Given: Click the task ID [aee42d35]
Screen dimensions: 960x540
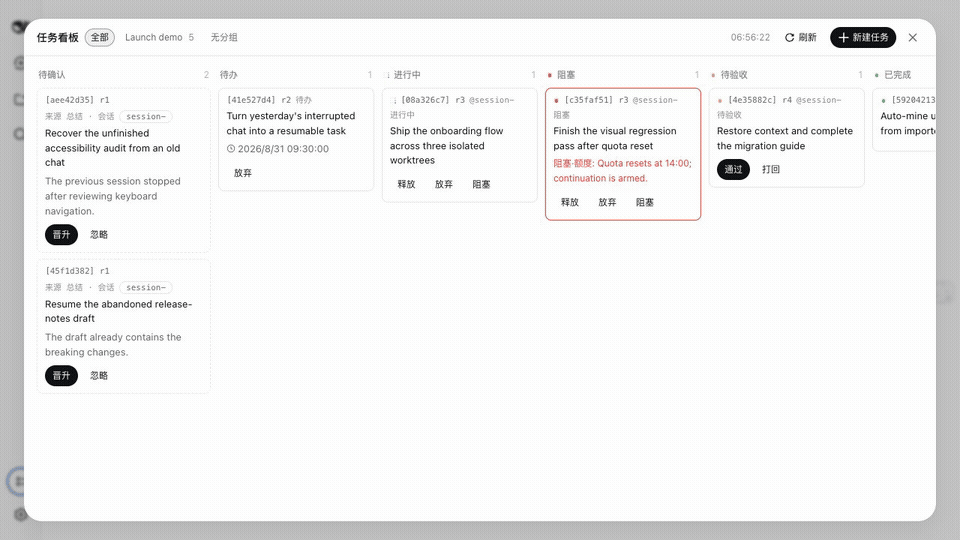Looking at the screenshot, I should 69,100.
